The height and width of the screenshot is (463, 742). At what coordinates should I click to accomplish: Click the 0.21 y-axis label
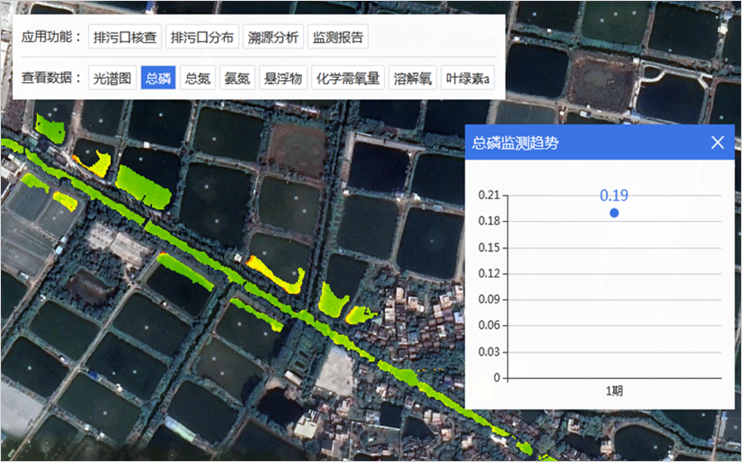click(x=489, y=195)
